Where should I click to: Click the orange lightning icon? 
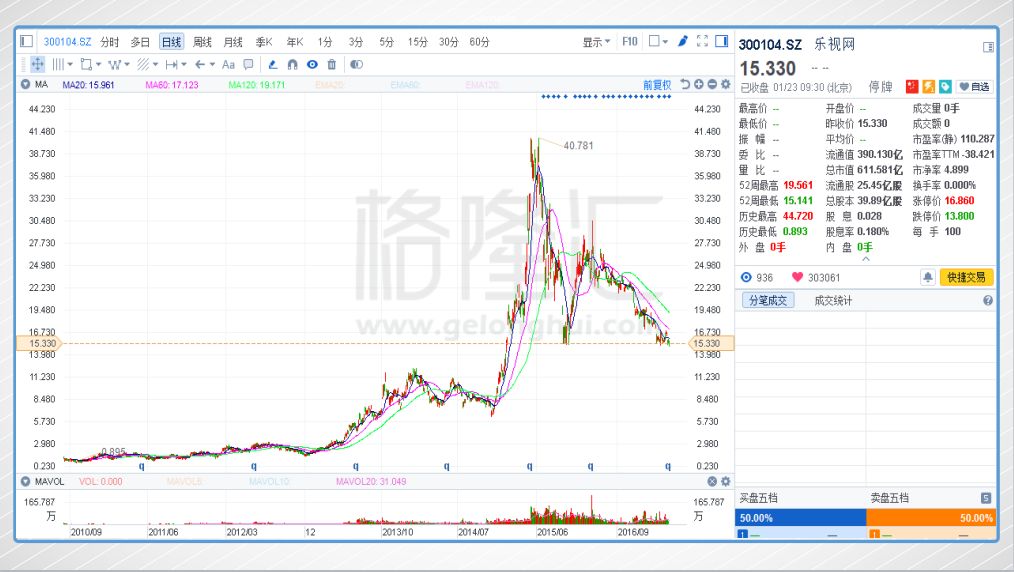click(929, 87)
